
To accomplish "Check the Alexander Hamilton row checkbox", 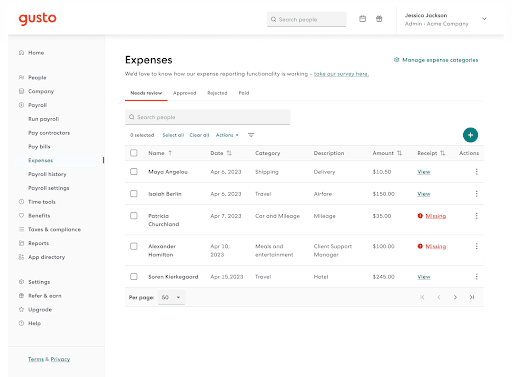I will coord(134,246).
